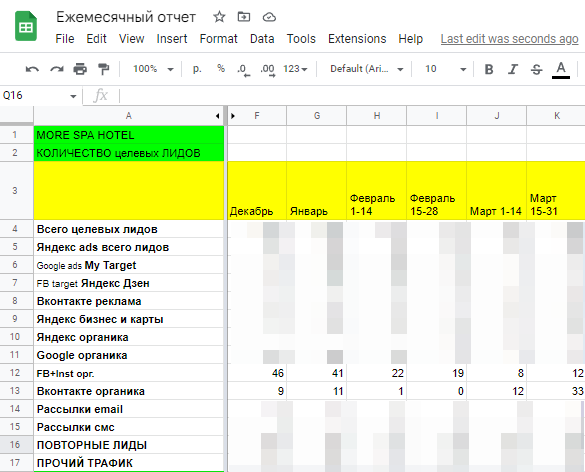Select column J header
Viewport: 585px width, 472px height.
coord(497,116)
